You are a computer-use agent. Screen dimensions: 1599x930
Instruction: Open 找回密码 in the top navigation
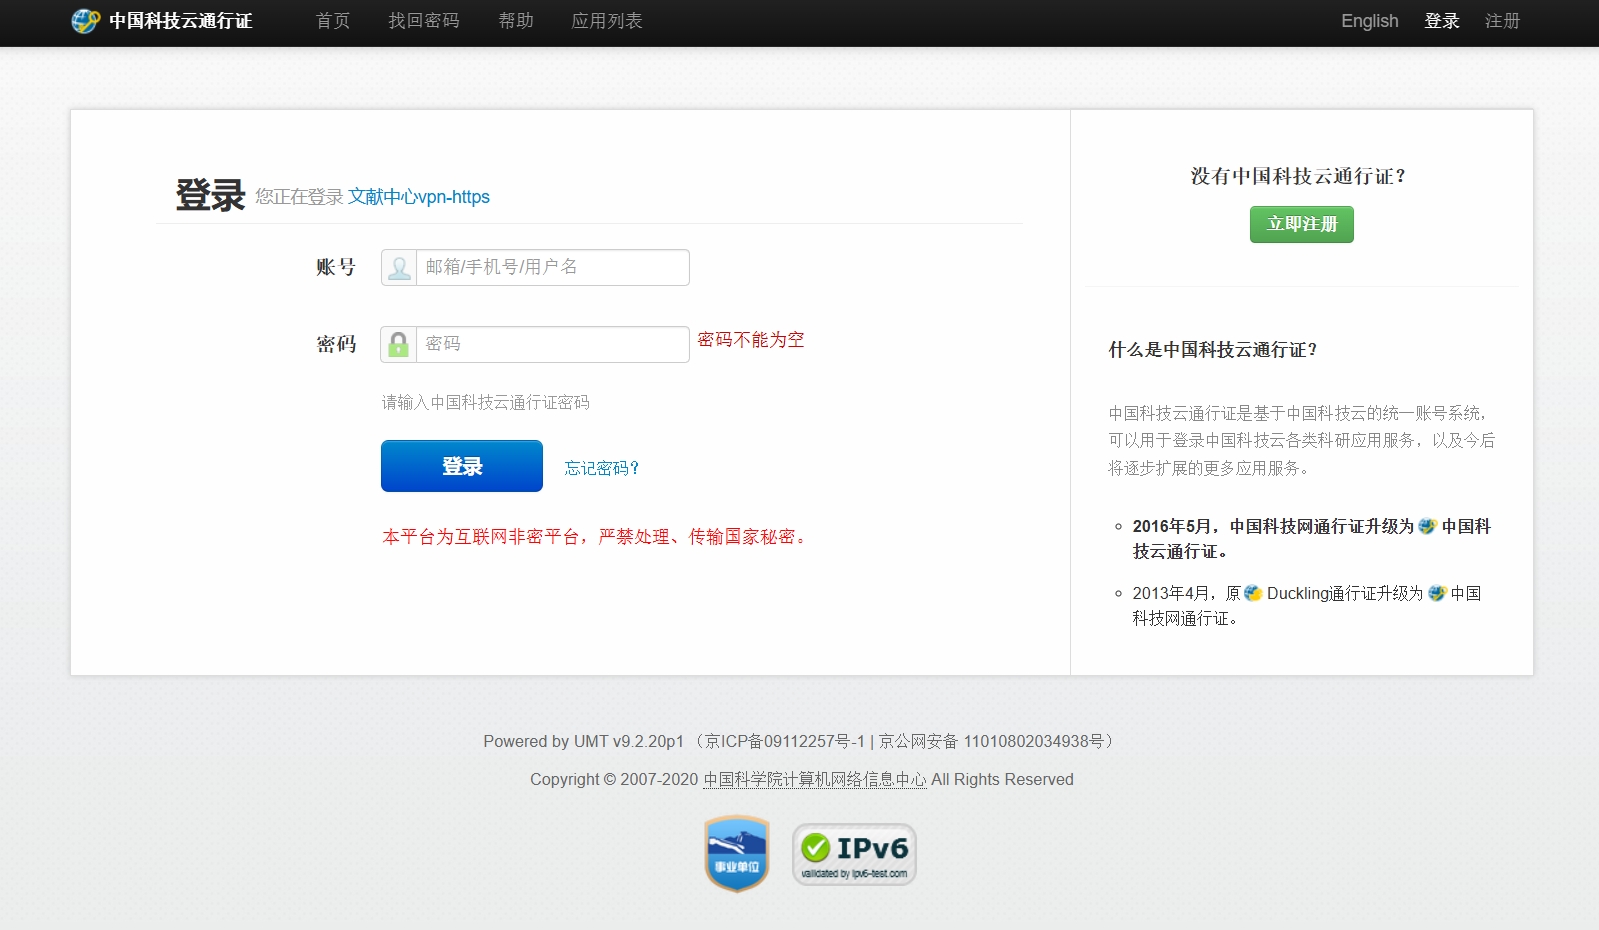(424, 21)
